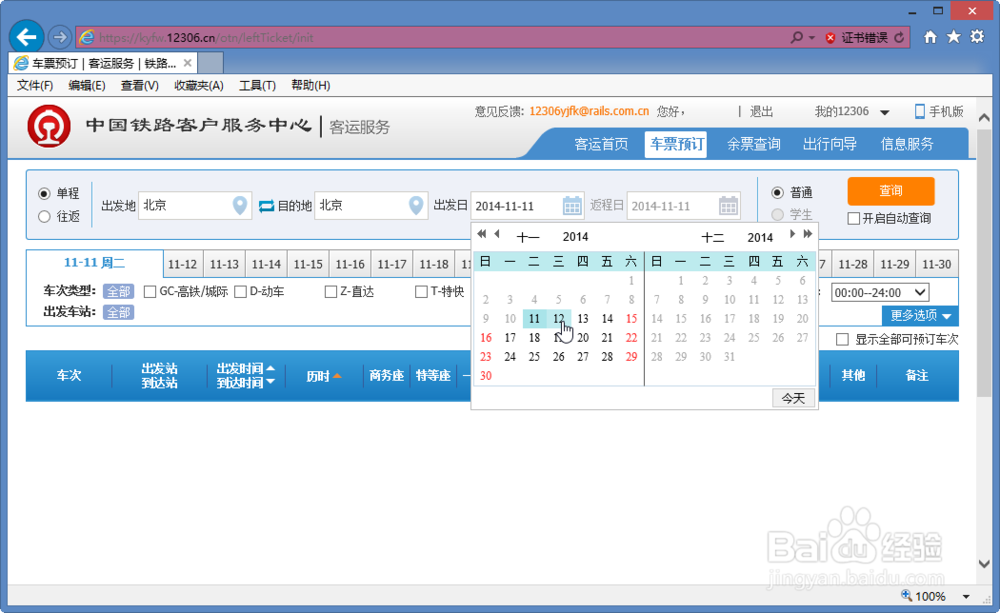Open the 我的12306 dropdown menu

(852, 112)
